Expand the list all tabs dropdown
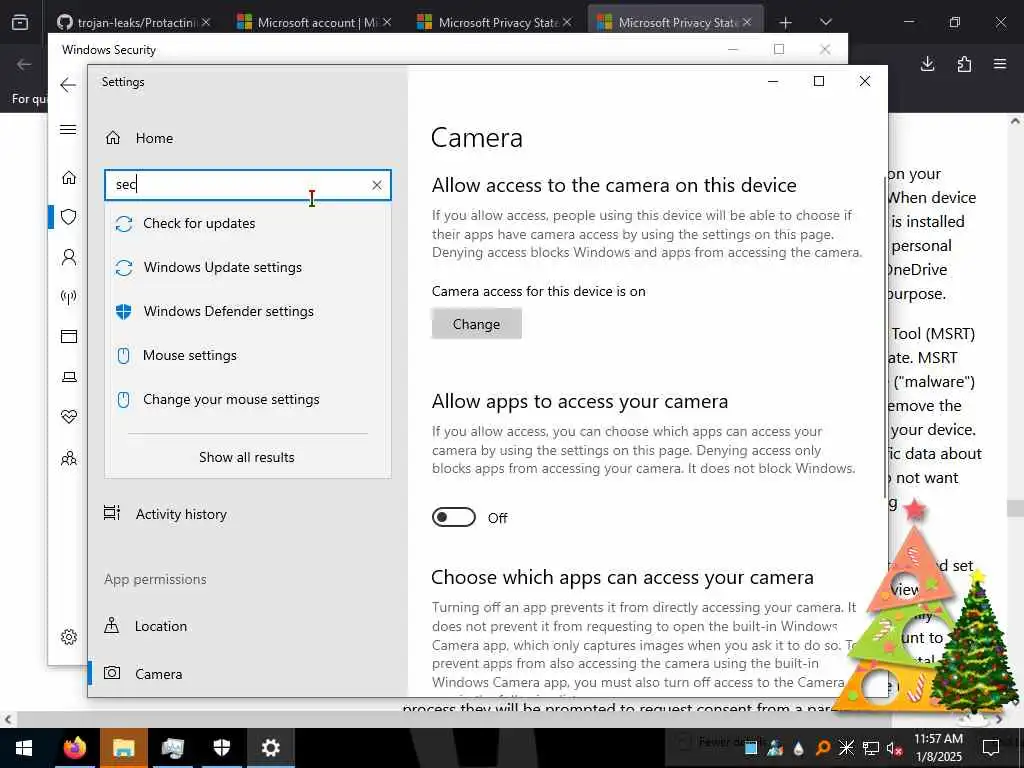1024x768 pixels. [x=825, y=22]
